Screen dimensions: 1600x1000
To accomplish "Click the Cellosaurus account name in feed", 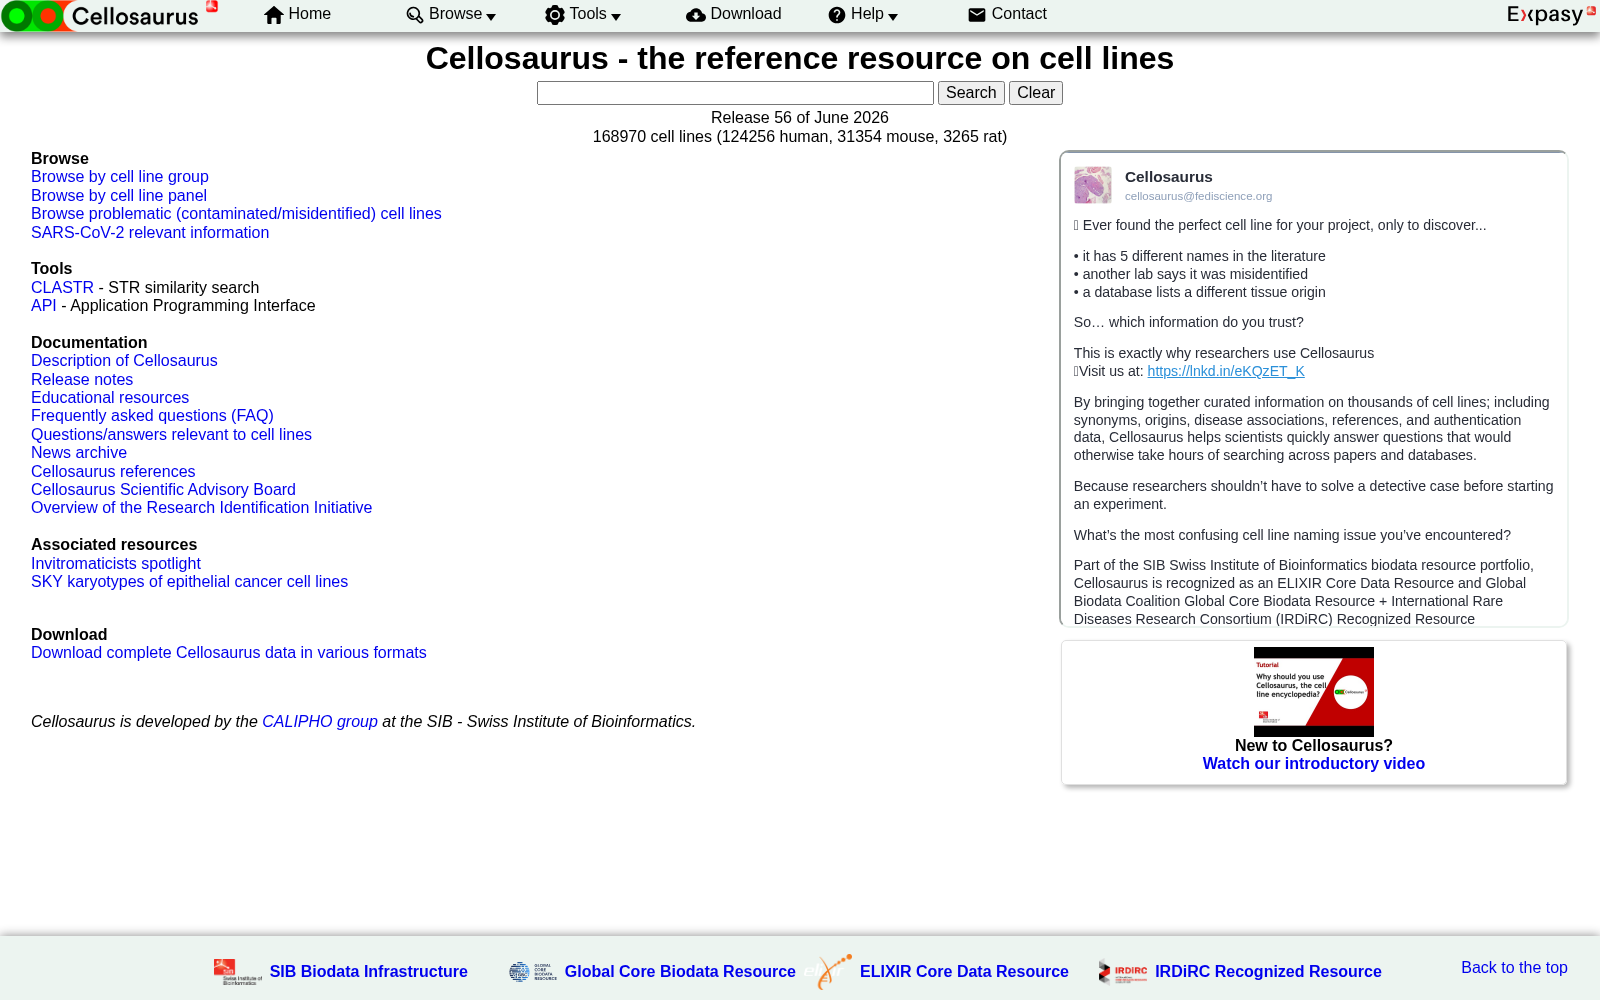I will tap(1168, 177).
